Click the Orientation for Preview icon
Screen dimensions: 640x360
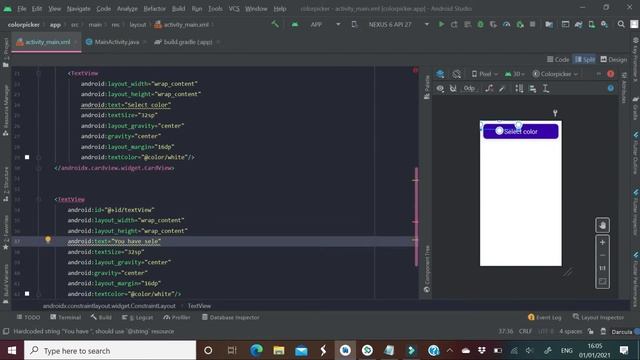click(x=456, y=74)
